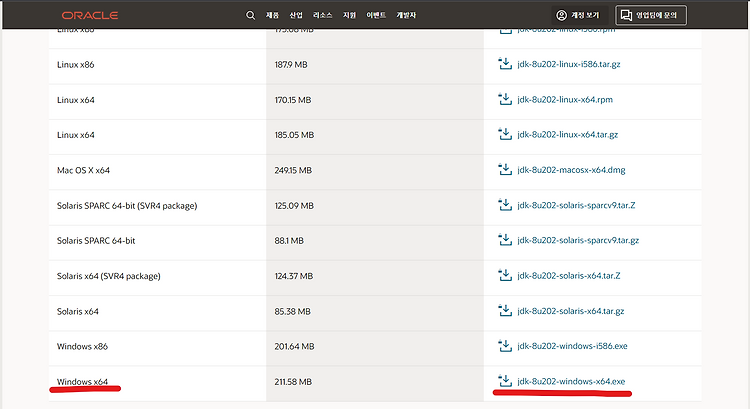Image resolution: width=750 pixels, height=409 pixels.
Task: Select the Solaris x64 label in the 85.38 MB row
Action: 77,311
